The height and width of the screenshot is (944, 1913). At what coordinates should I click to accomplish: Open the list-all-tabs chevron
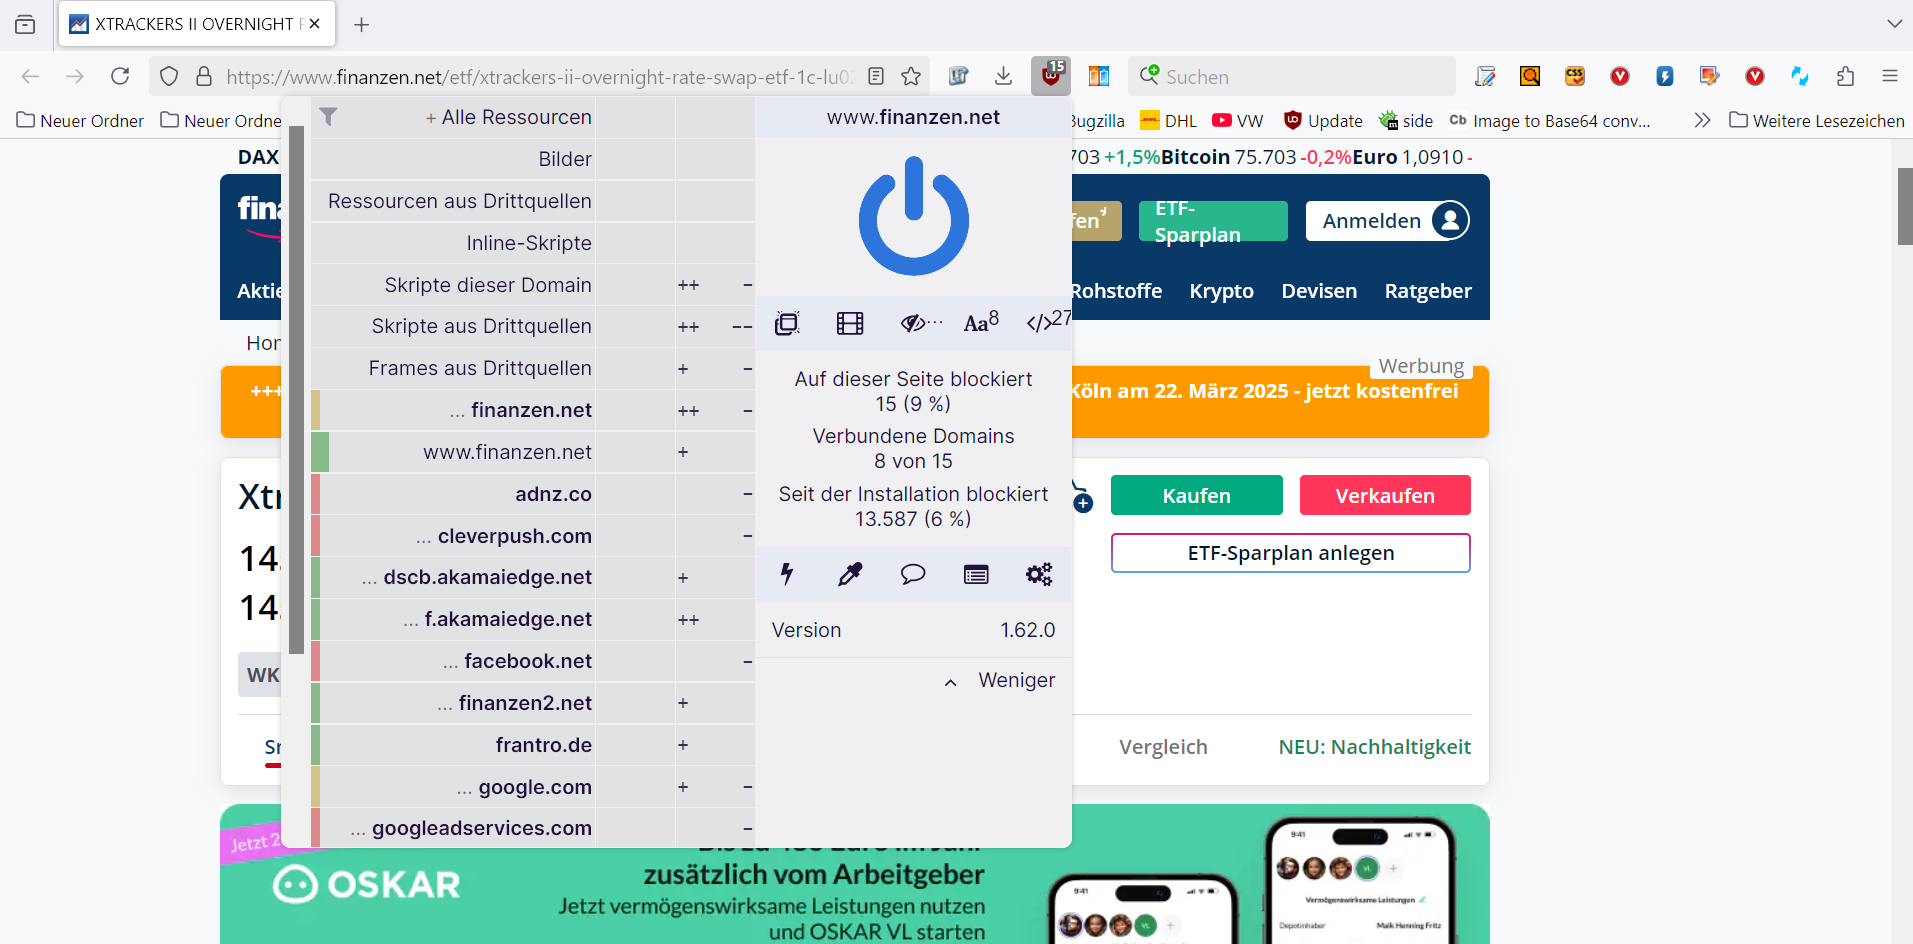[x=1894, y=24]
